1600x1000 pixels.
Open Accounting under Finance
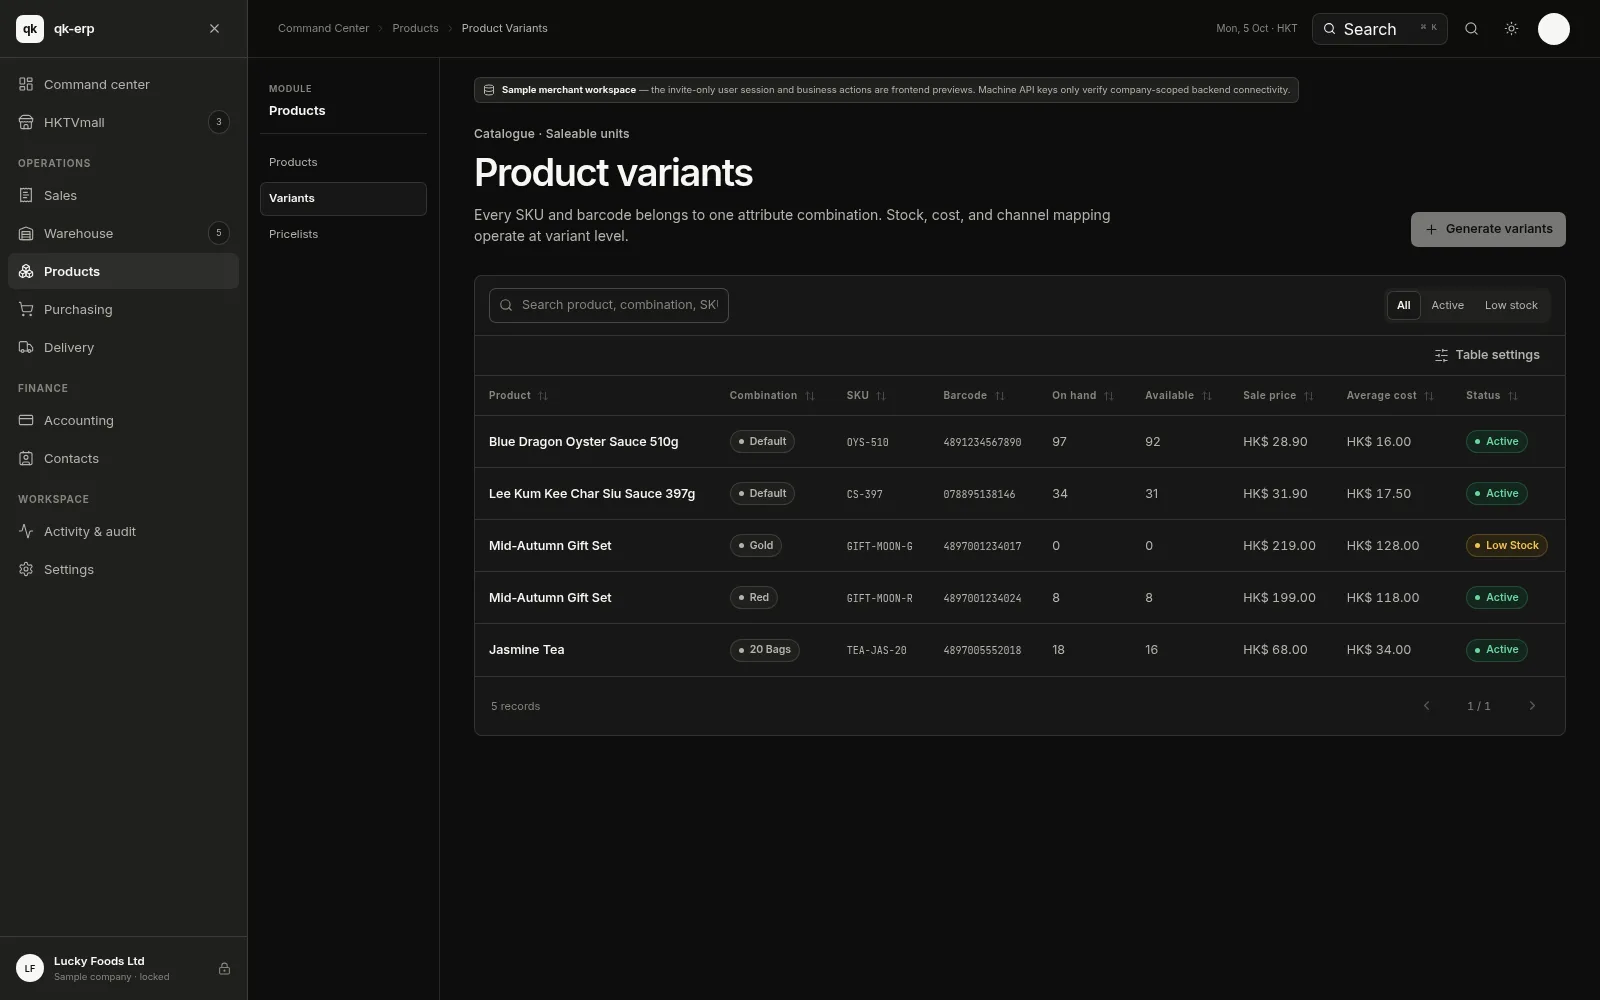[123, 420]
